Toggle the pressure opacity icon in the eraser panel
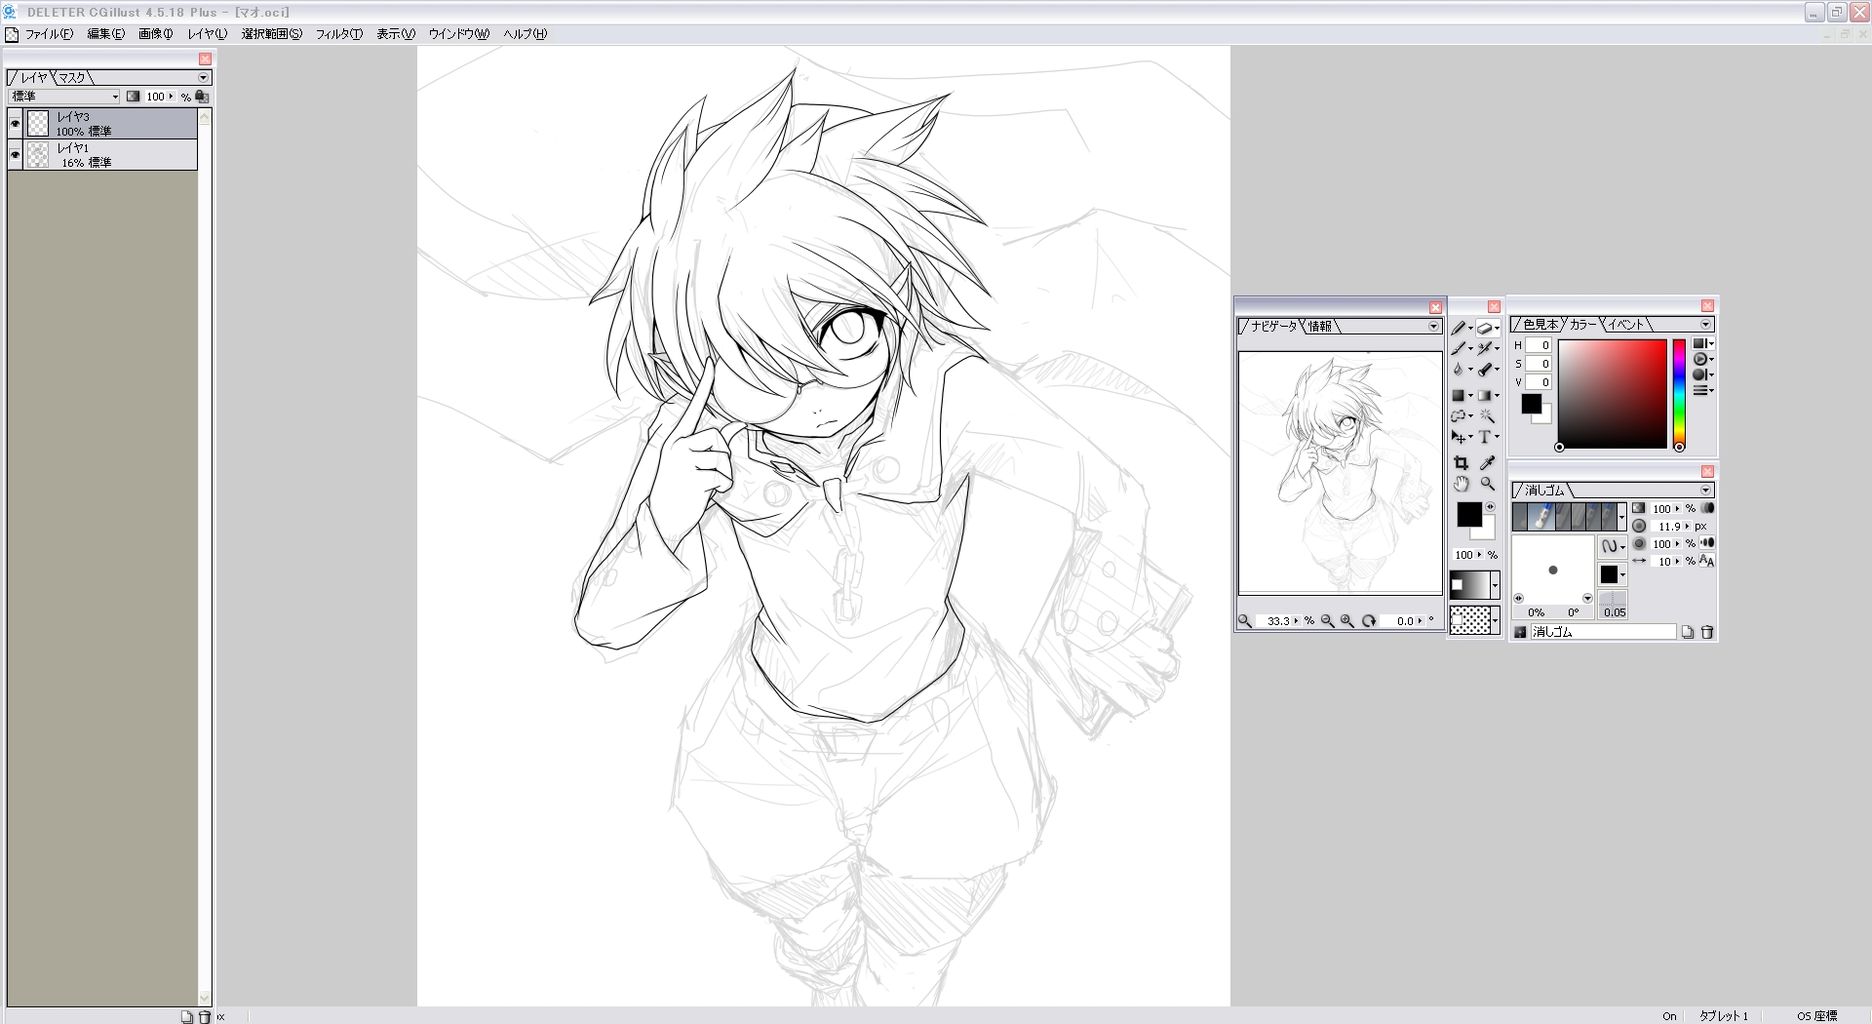 [1707, 508]
